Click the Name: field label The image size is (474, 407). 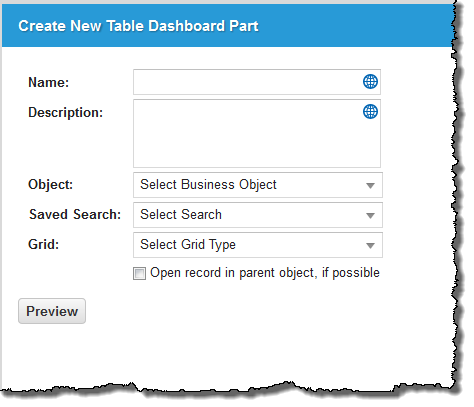49,82
